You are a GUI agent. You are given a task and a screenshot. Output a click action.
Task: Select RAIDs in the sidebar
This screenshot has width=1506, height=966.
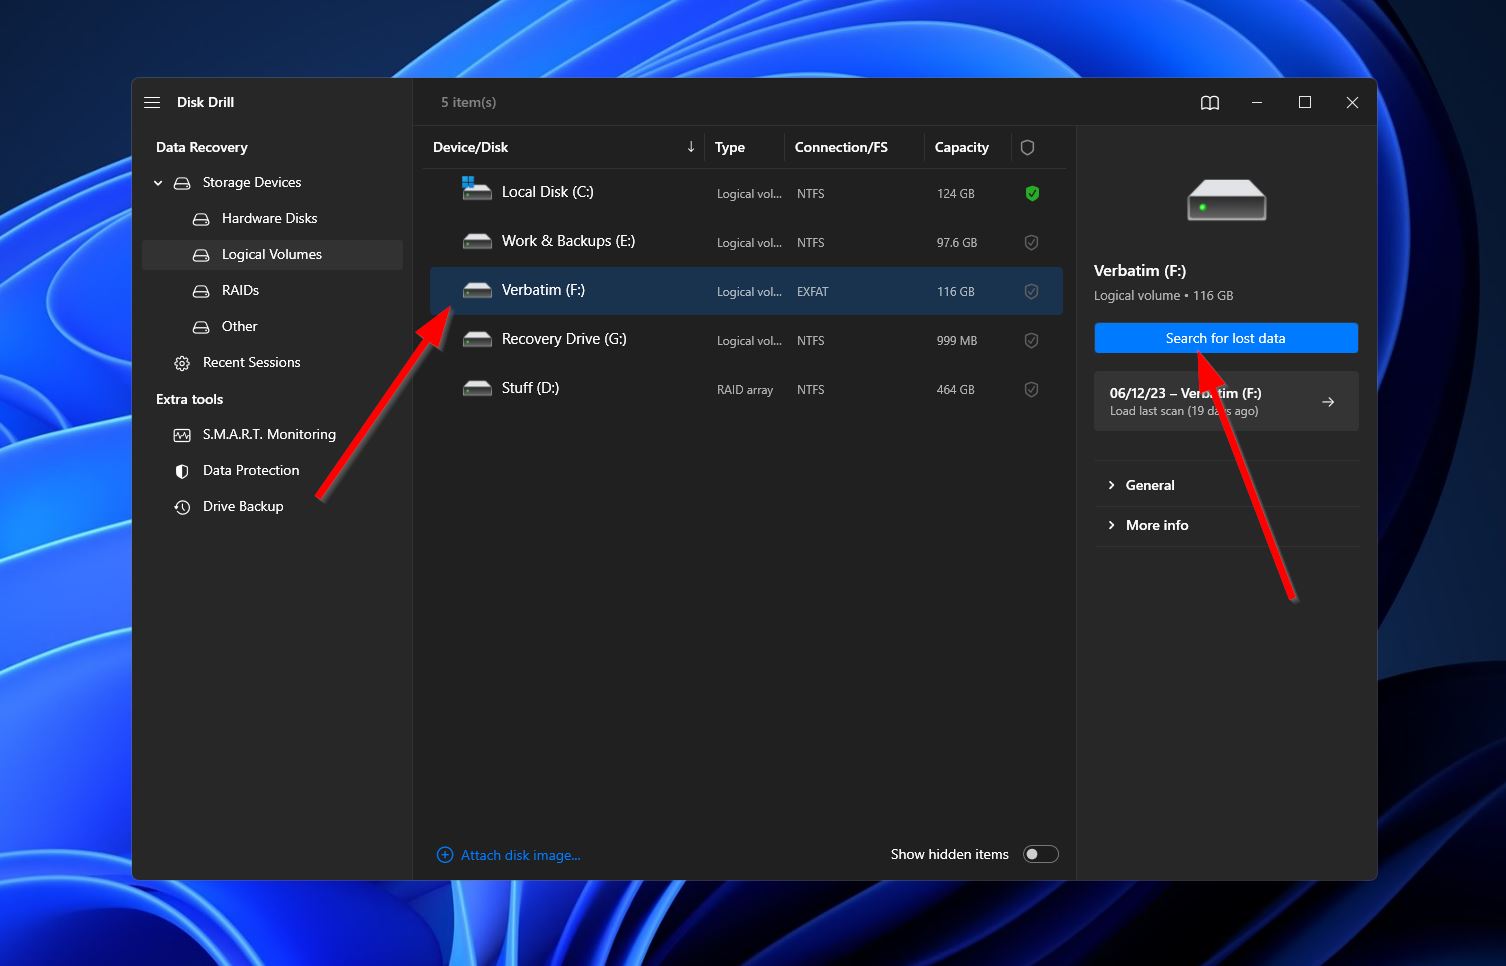pos(272,290)
